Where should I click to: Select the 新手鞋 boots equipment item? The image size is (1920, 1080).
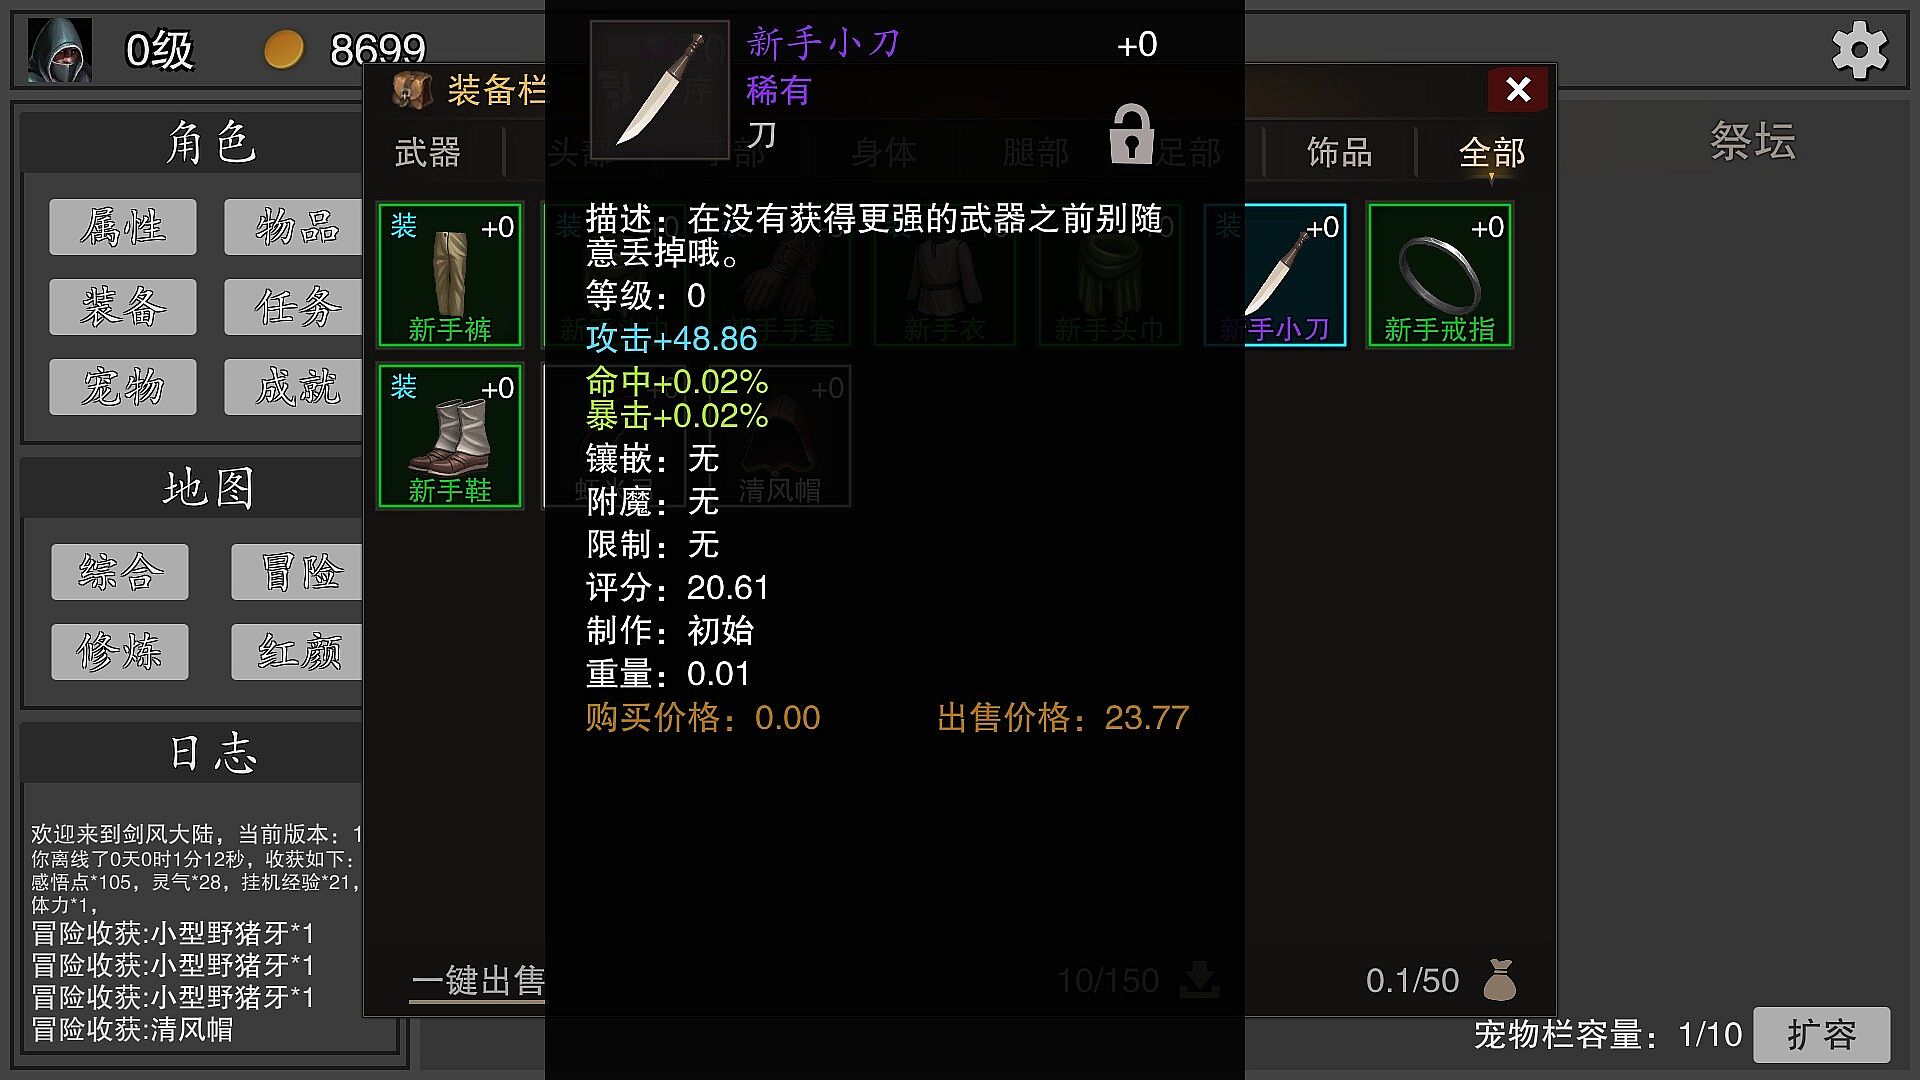pyautogui.click(x=450, y=436)
